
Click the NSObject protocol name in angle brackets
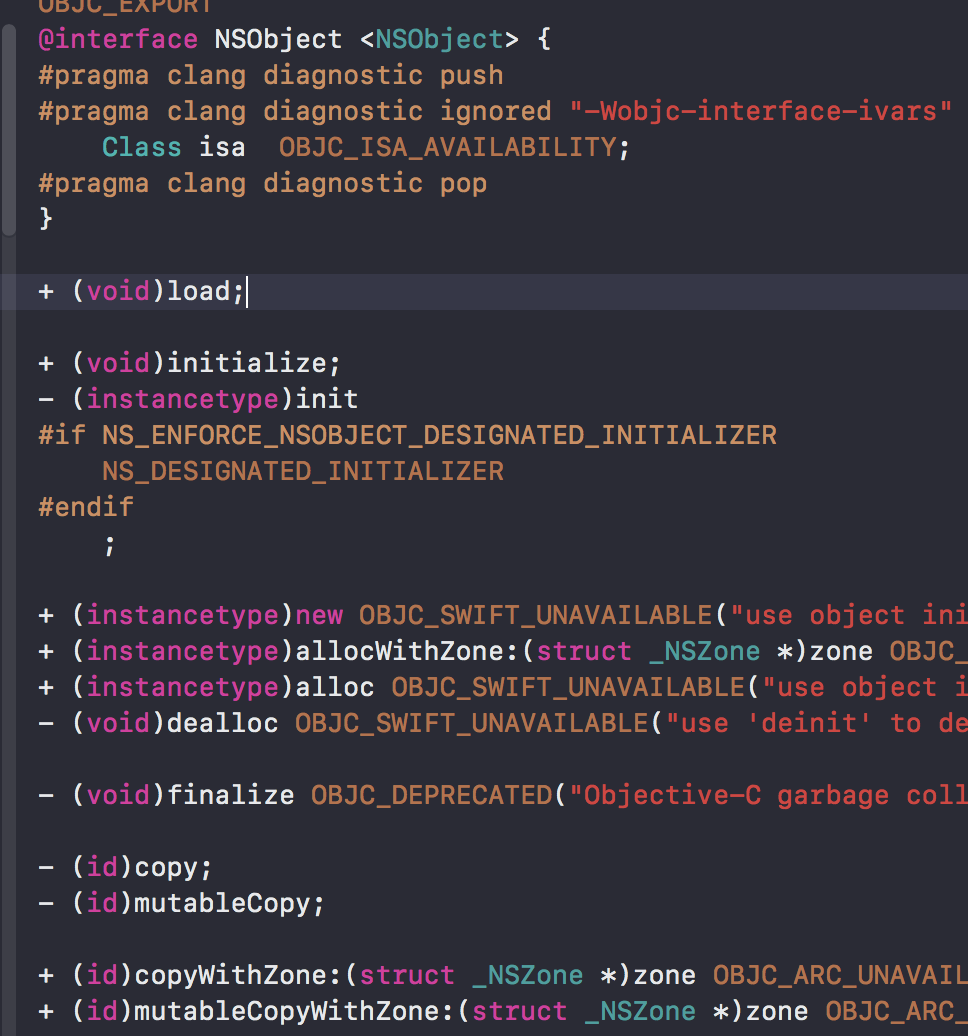pos(439,40)
